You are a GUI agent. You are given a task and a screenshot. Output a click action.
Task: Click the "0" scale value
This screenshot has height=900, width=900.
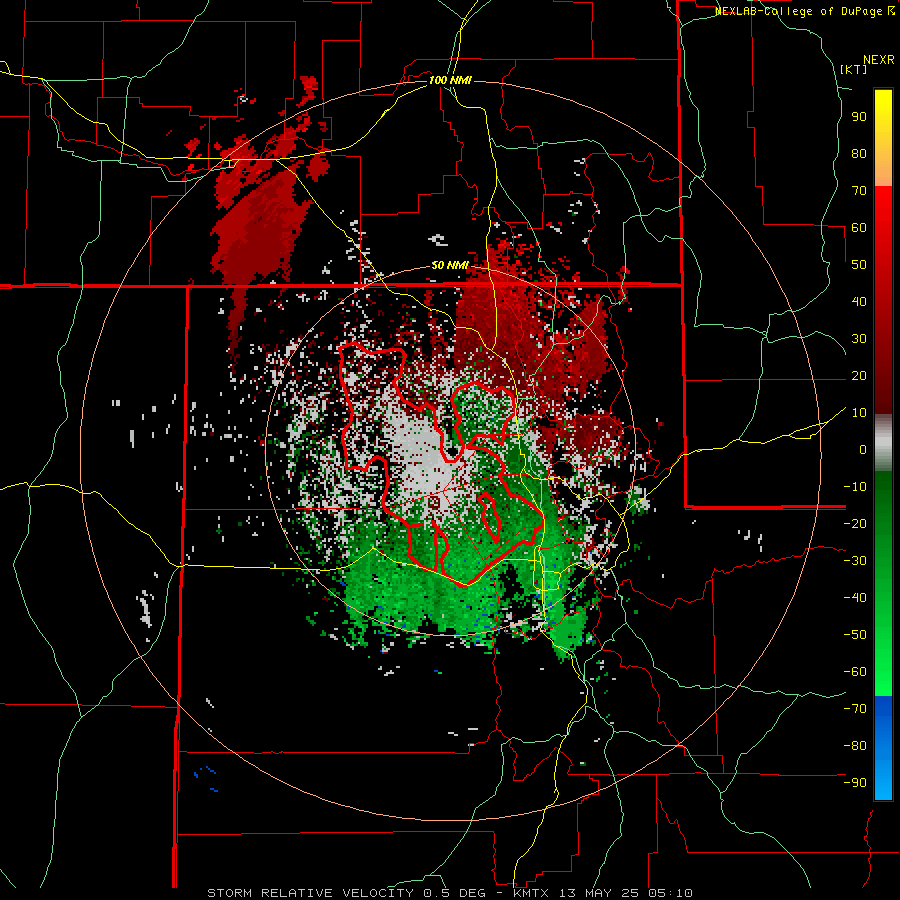[863, 449]
